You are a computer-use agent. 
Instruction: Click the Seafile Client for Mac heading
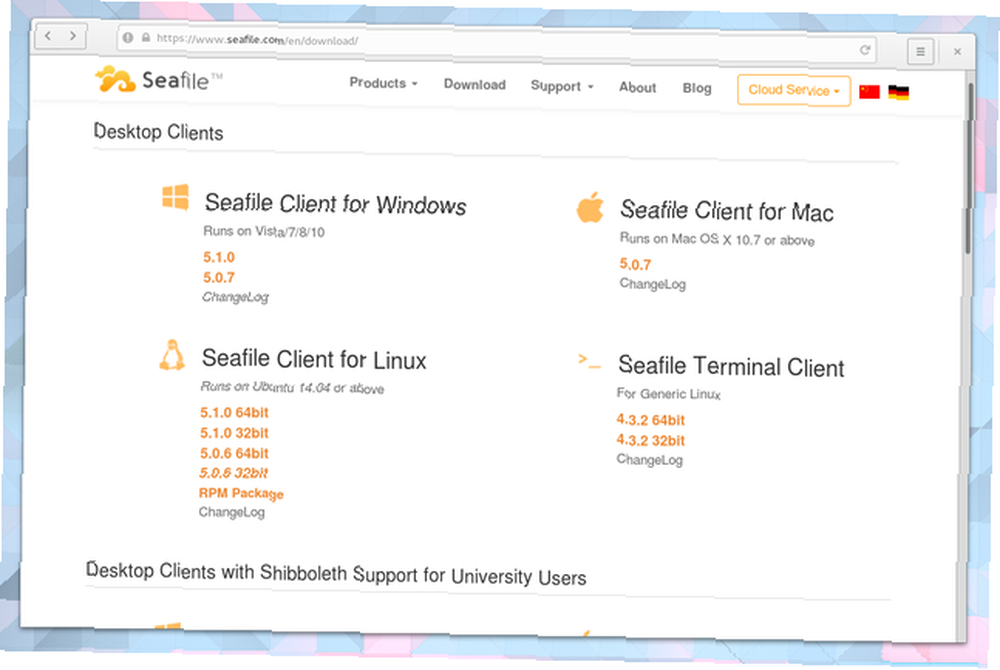point(727,211)
